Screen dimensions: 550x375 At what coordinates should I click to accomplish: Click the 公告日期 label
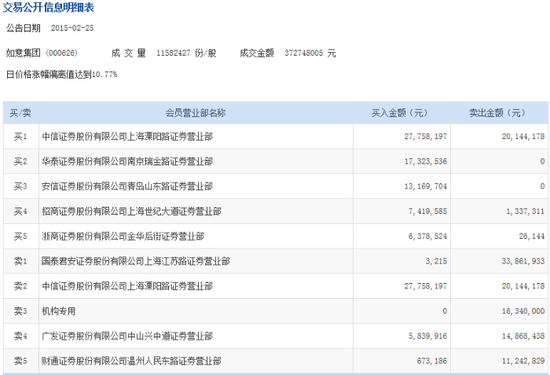[24, 28]
